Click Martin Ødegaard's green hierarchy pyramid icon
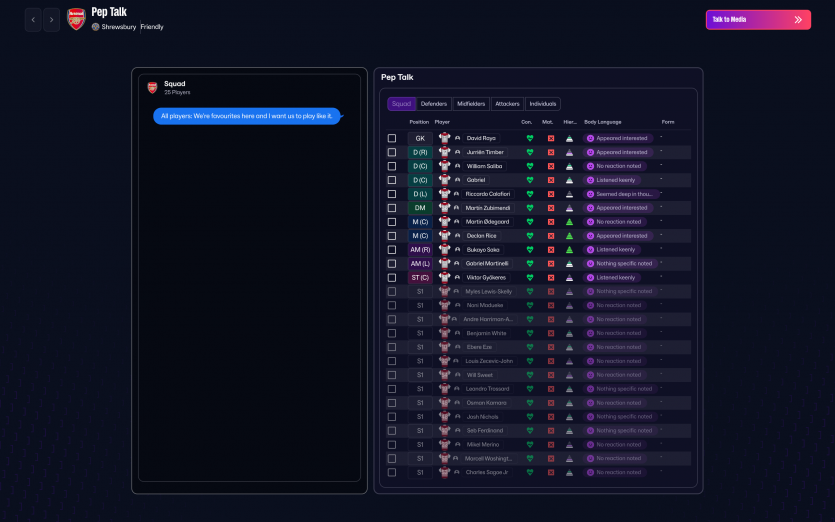 [569, 222]
